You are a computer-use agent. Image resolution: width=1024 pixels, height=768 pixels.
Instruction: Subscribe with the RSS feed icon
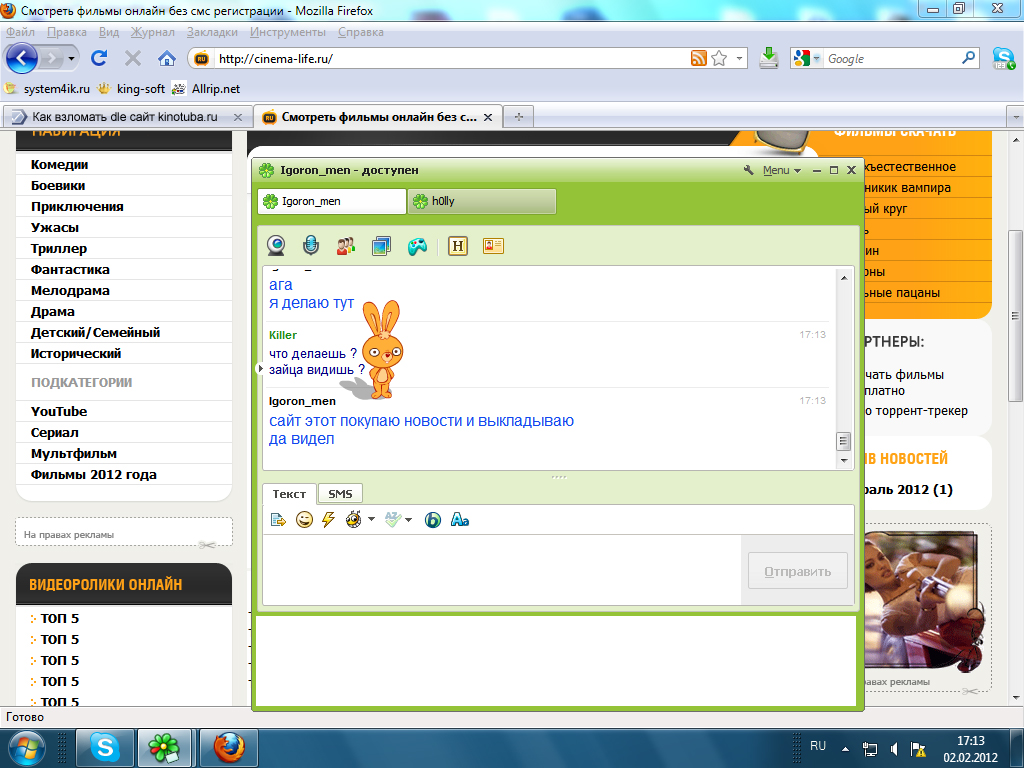coord(699,58)
